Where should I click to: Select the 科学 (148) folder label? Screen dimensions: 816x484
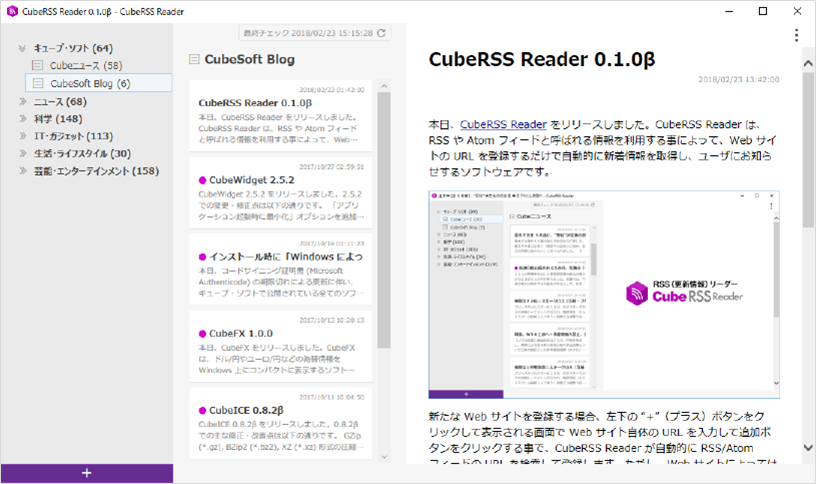click(x=58, y=119)
